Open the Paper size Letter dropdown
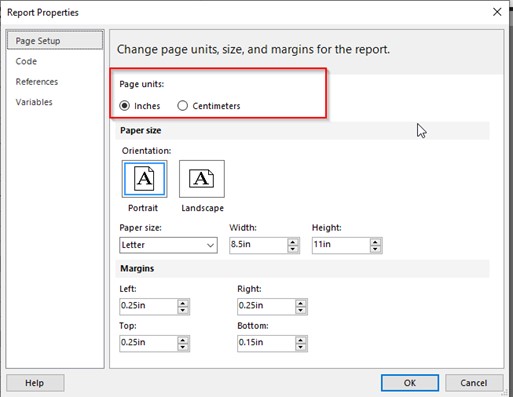This screenshot has height=397, width=513. click(x=168, y=245)
